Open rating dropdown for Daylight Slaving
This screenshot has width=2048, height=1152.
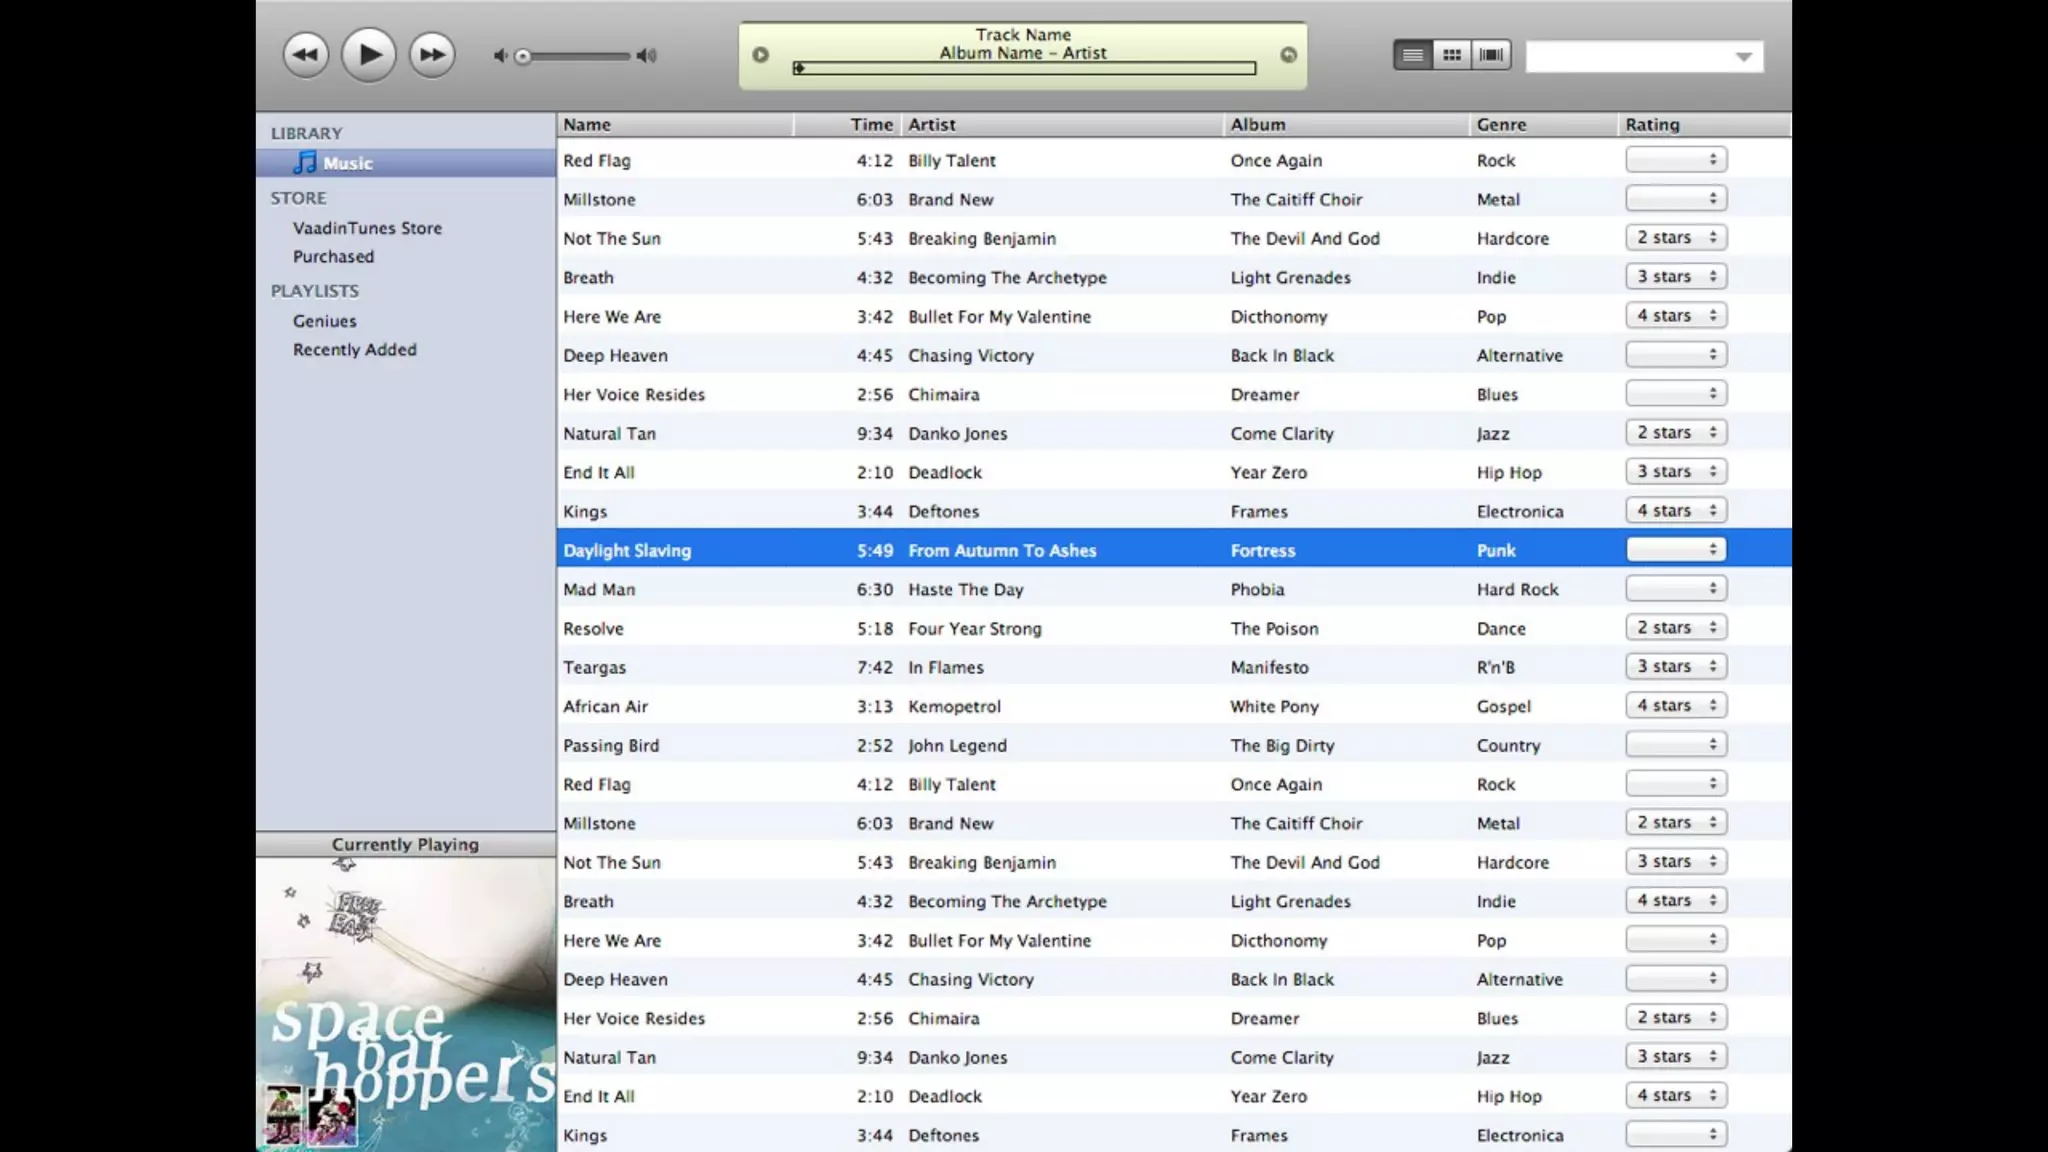pos(1676,550)
